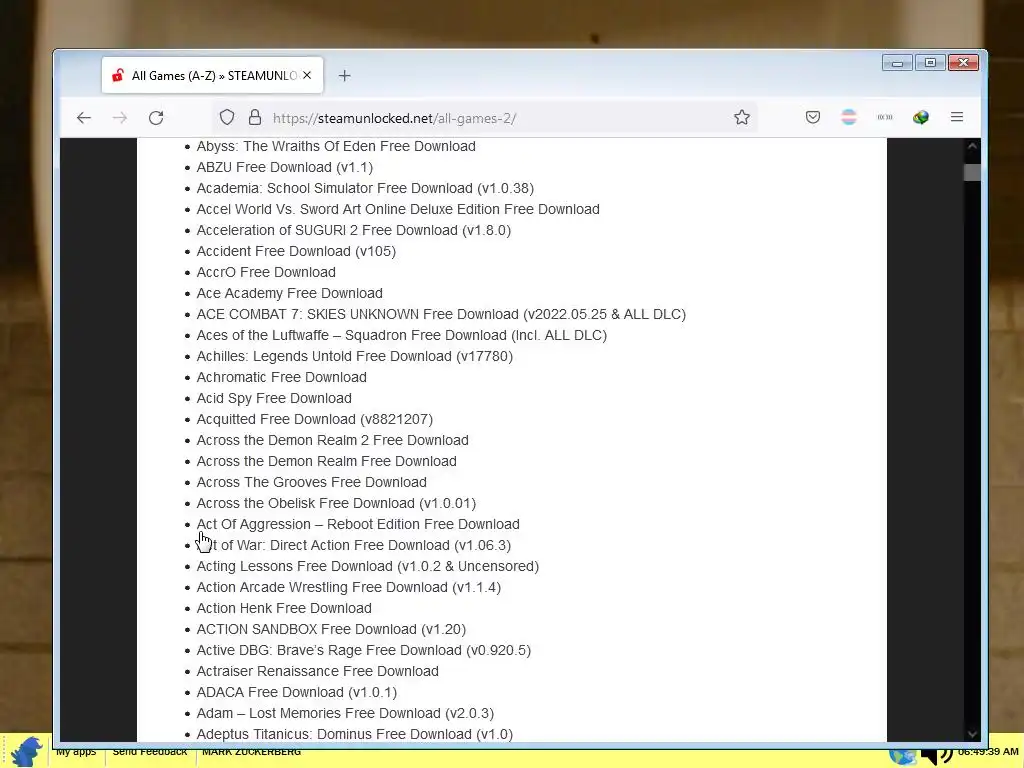The width and height of the screenshot is (1024, 768).
Task: Open Active DBG: Brave's Rage link
Action: (x=364, y=650)
